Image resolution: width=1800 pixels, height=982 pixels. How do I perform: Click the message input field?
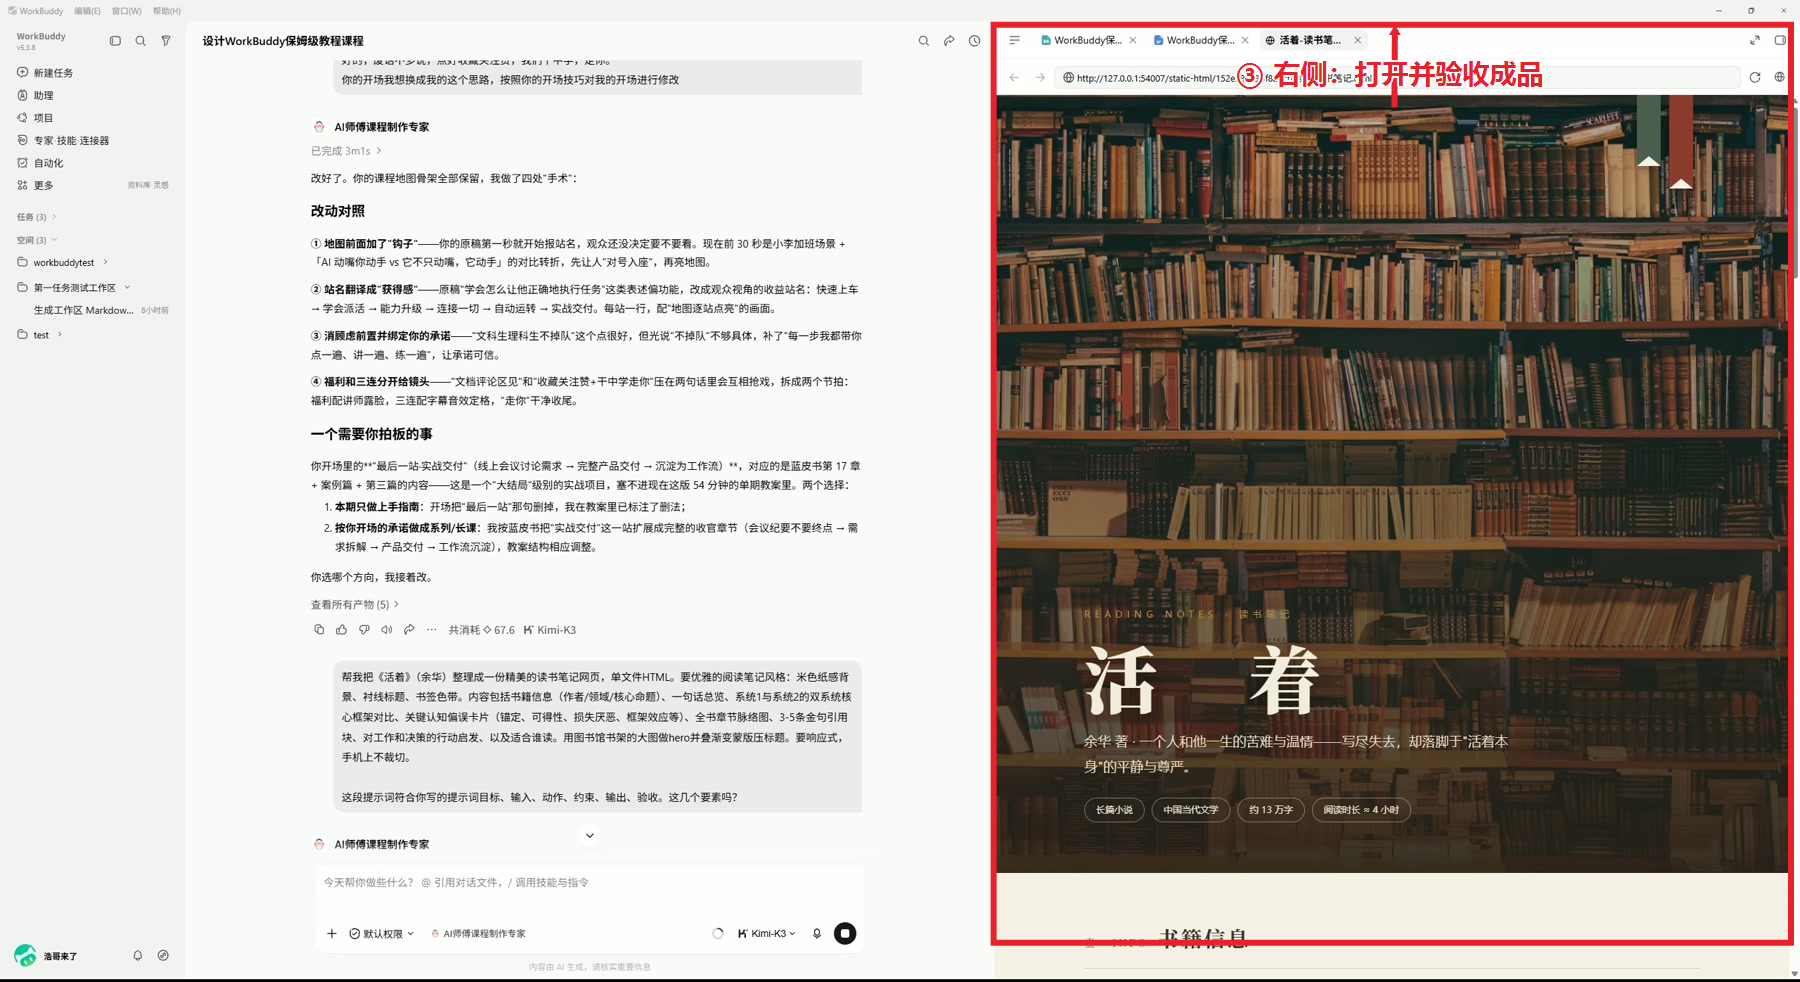590,883
